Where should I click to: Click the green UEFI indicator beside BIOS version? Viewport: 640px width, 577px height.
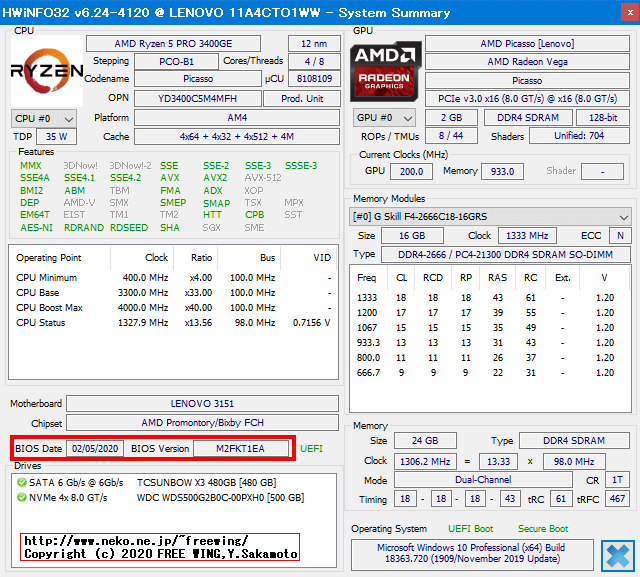(x=311, y=448)
